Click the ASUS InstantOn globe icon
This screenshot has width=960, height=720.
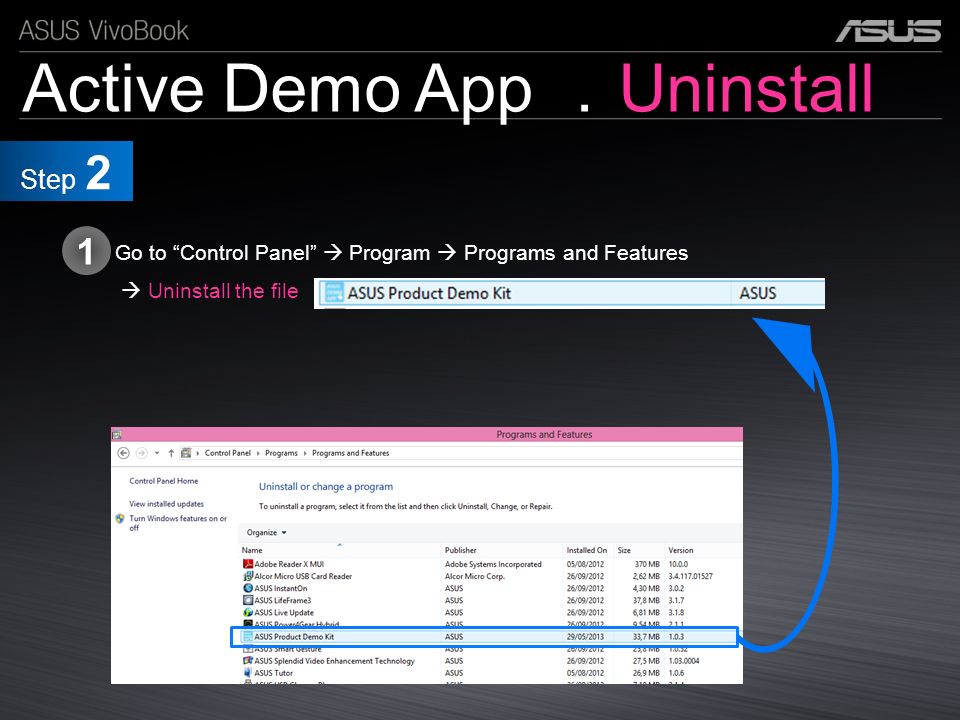247,588
